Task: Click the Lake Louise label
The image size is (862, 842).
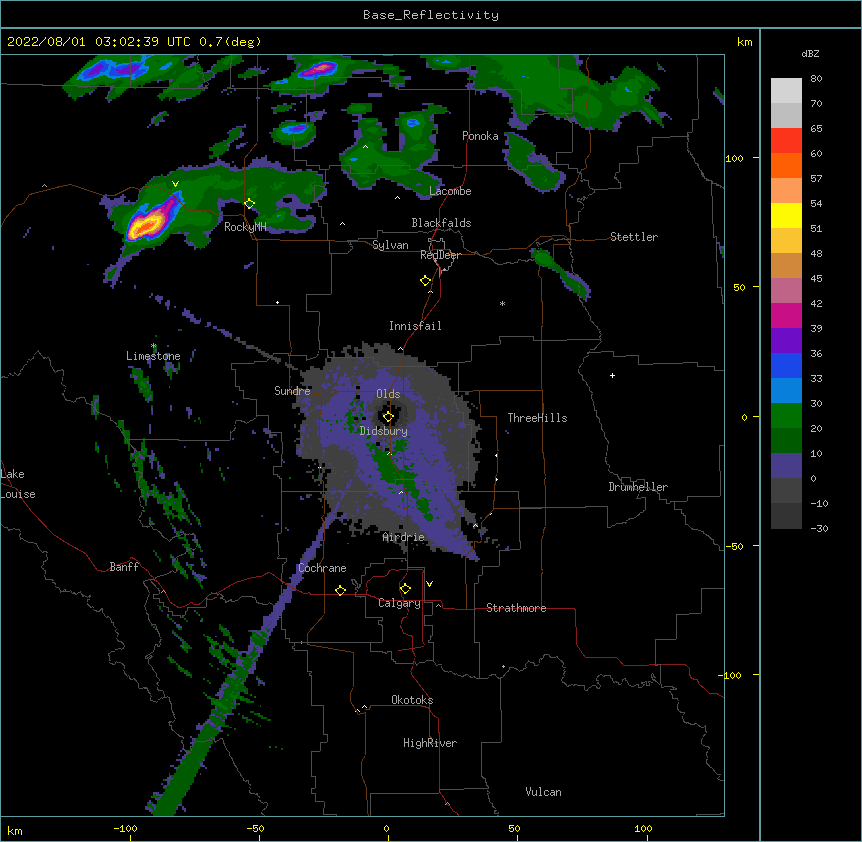Action: click(18, 484)
